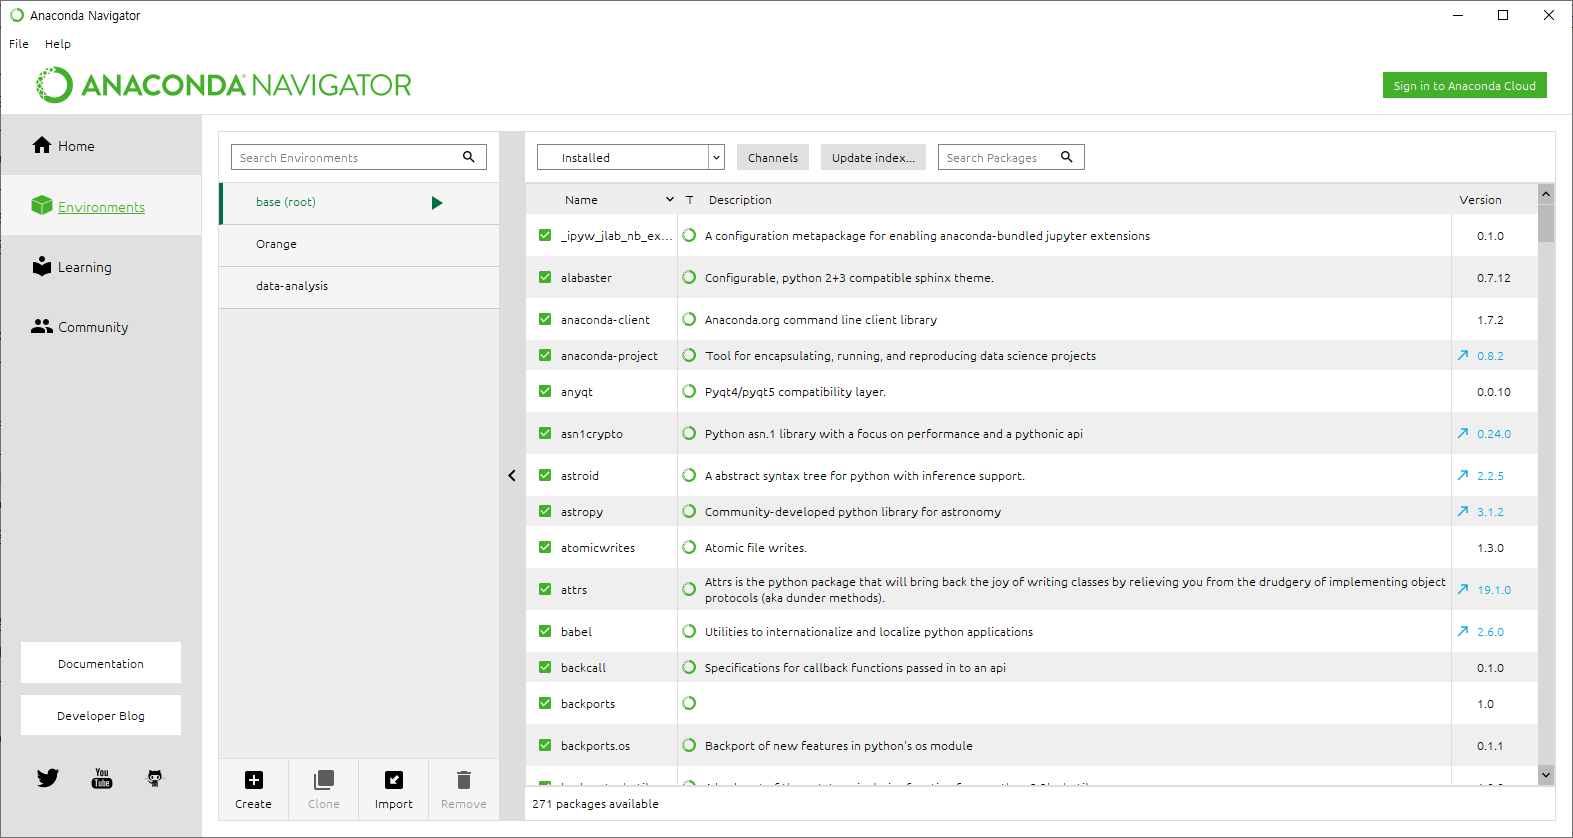Click scrollbar up arrow in package list
Viewport: 1573px width, 838px height.
pyautogui.click(x=1546, y=193)
